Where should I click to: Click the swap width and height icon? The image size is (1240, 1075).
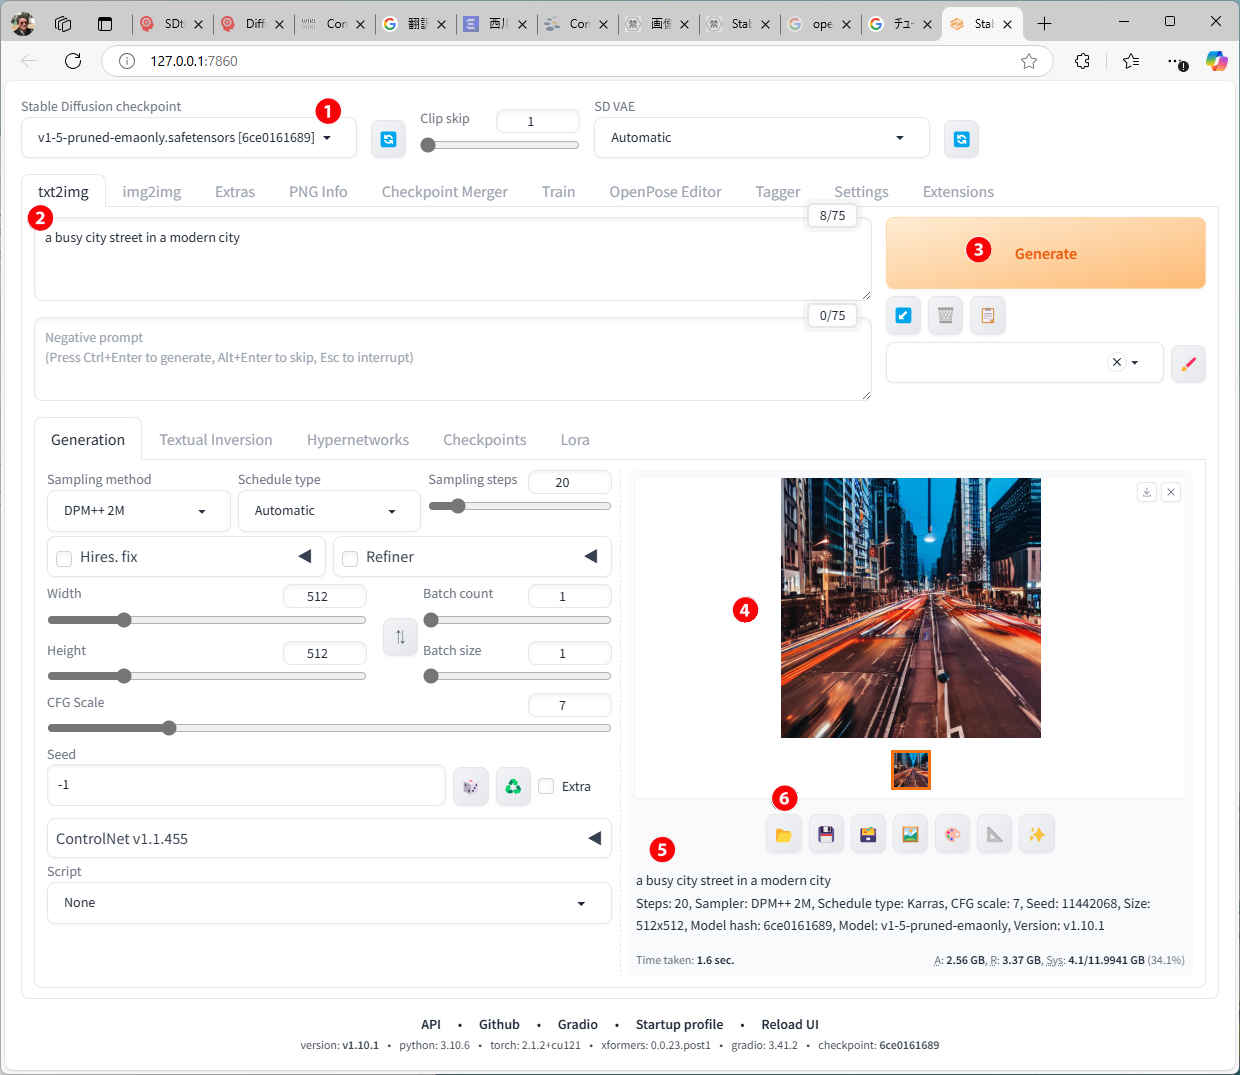(400, 637)
